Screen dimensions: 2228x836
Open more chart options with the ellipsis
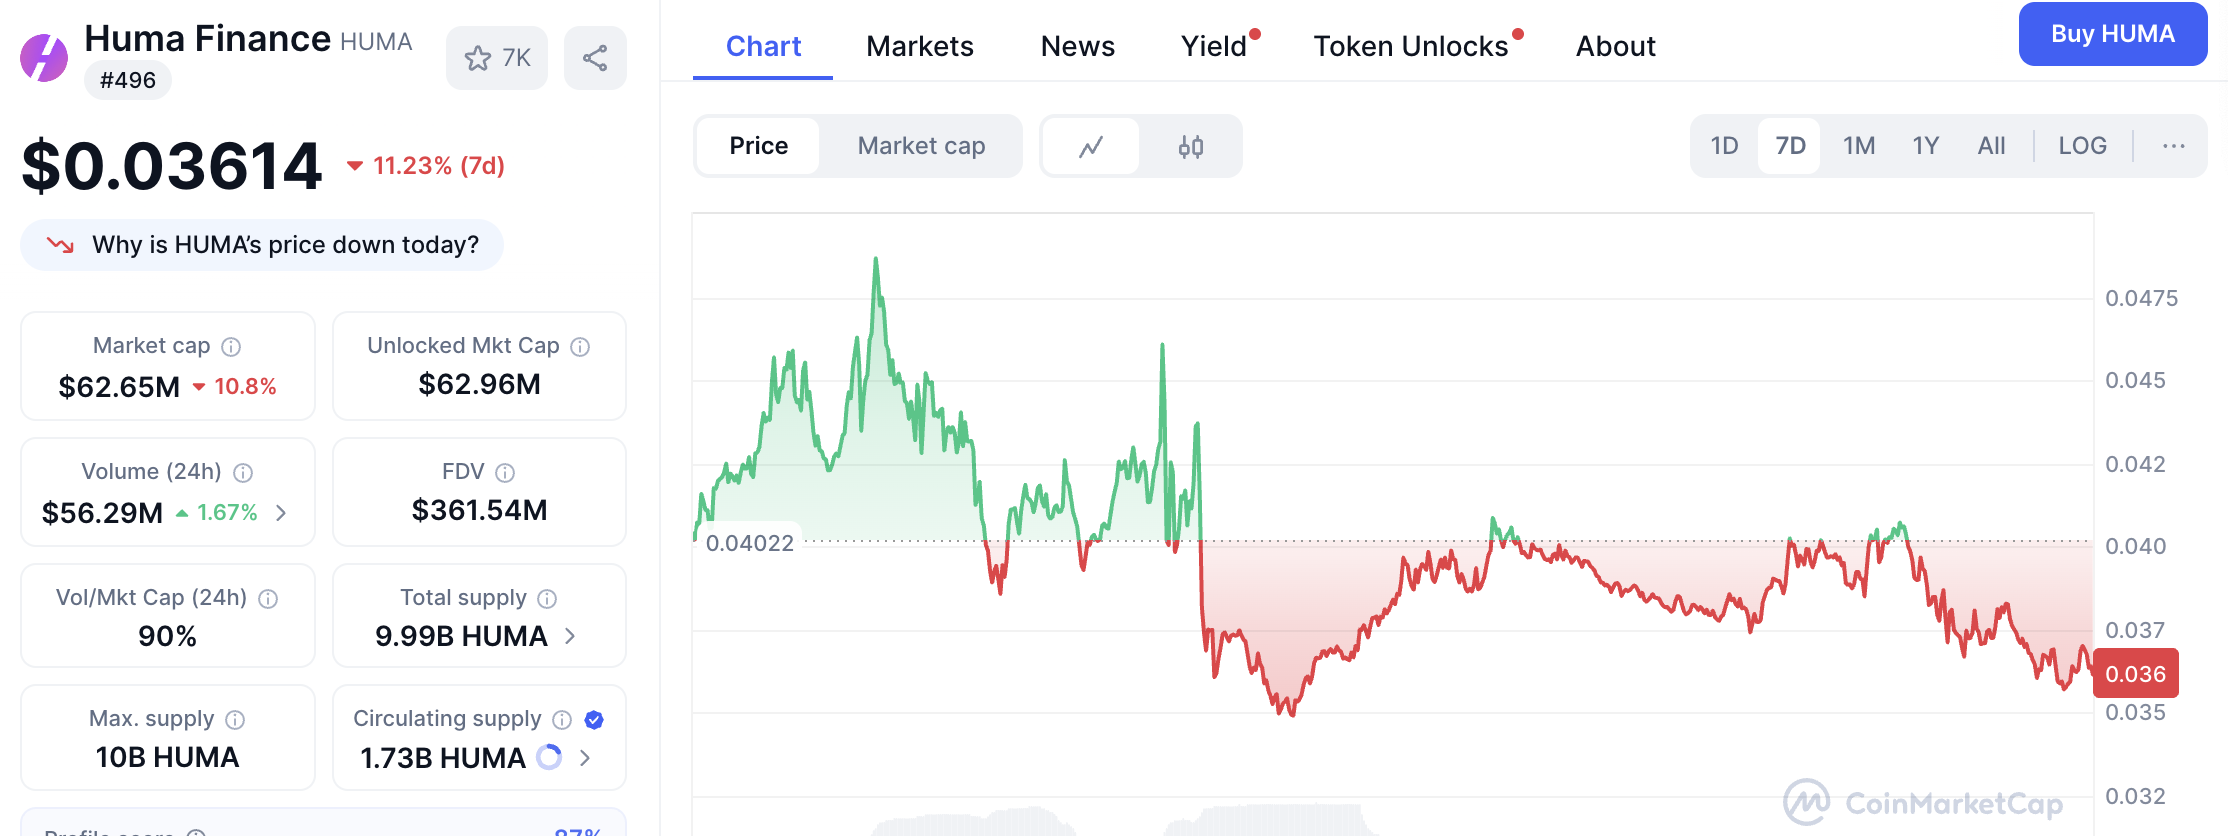point(2173,145)
